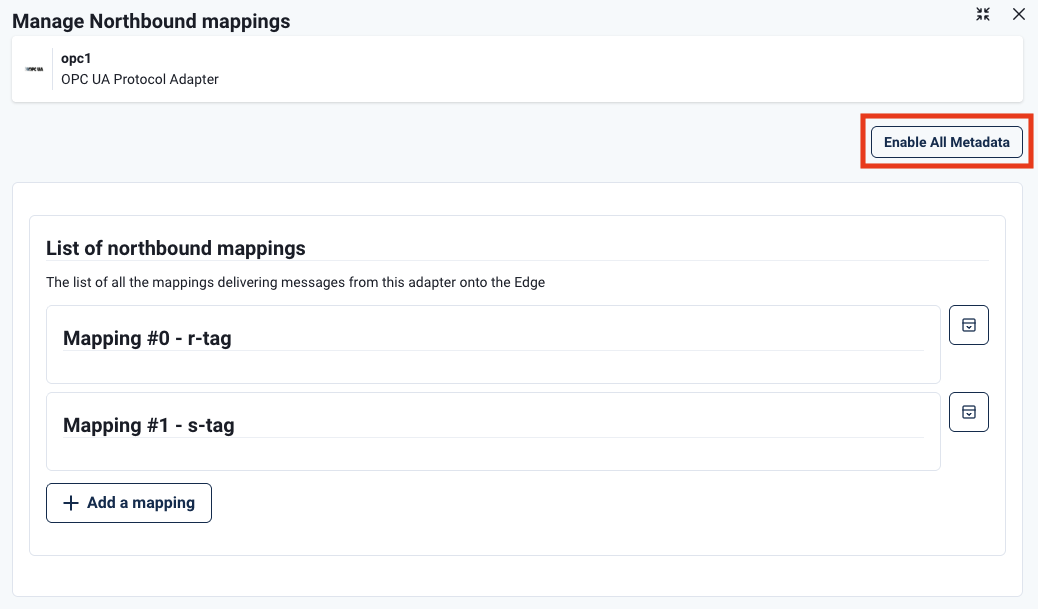Click the OPC UA protocol adapter logo
The height and width of the screenshot is (609, 1038).
(x=34, y=69)
